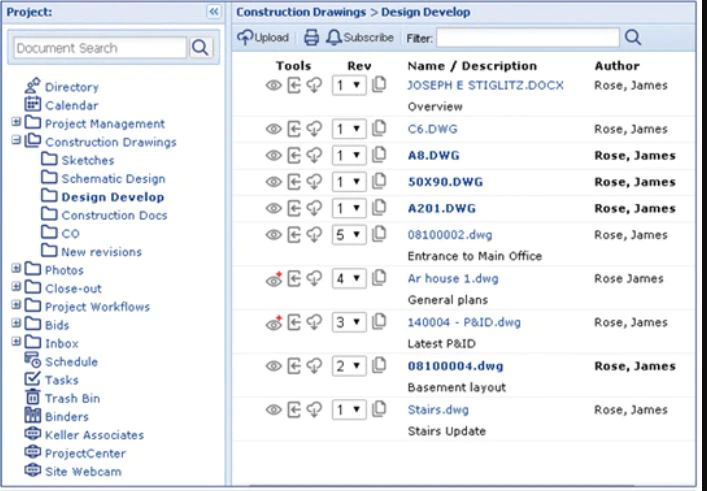This screenshot has width=707, height=491.
Task: Click the Name / Description column header
Action: click(x=472, y=66)
